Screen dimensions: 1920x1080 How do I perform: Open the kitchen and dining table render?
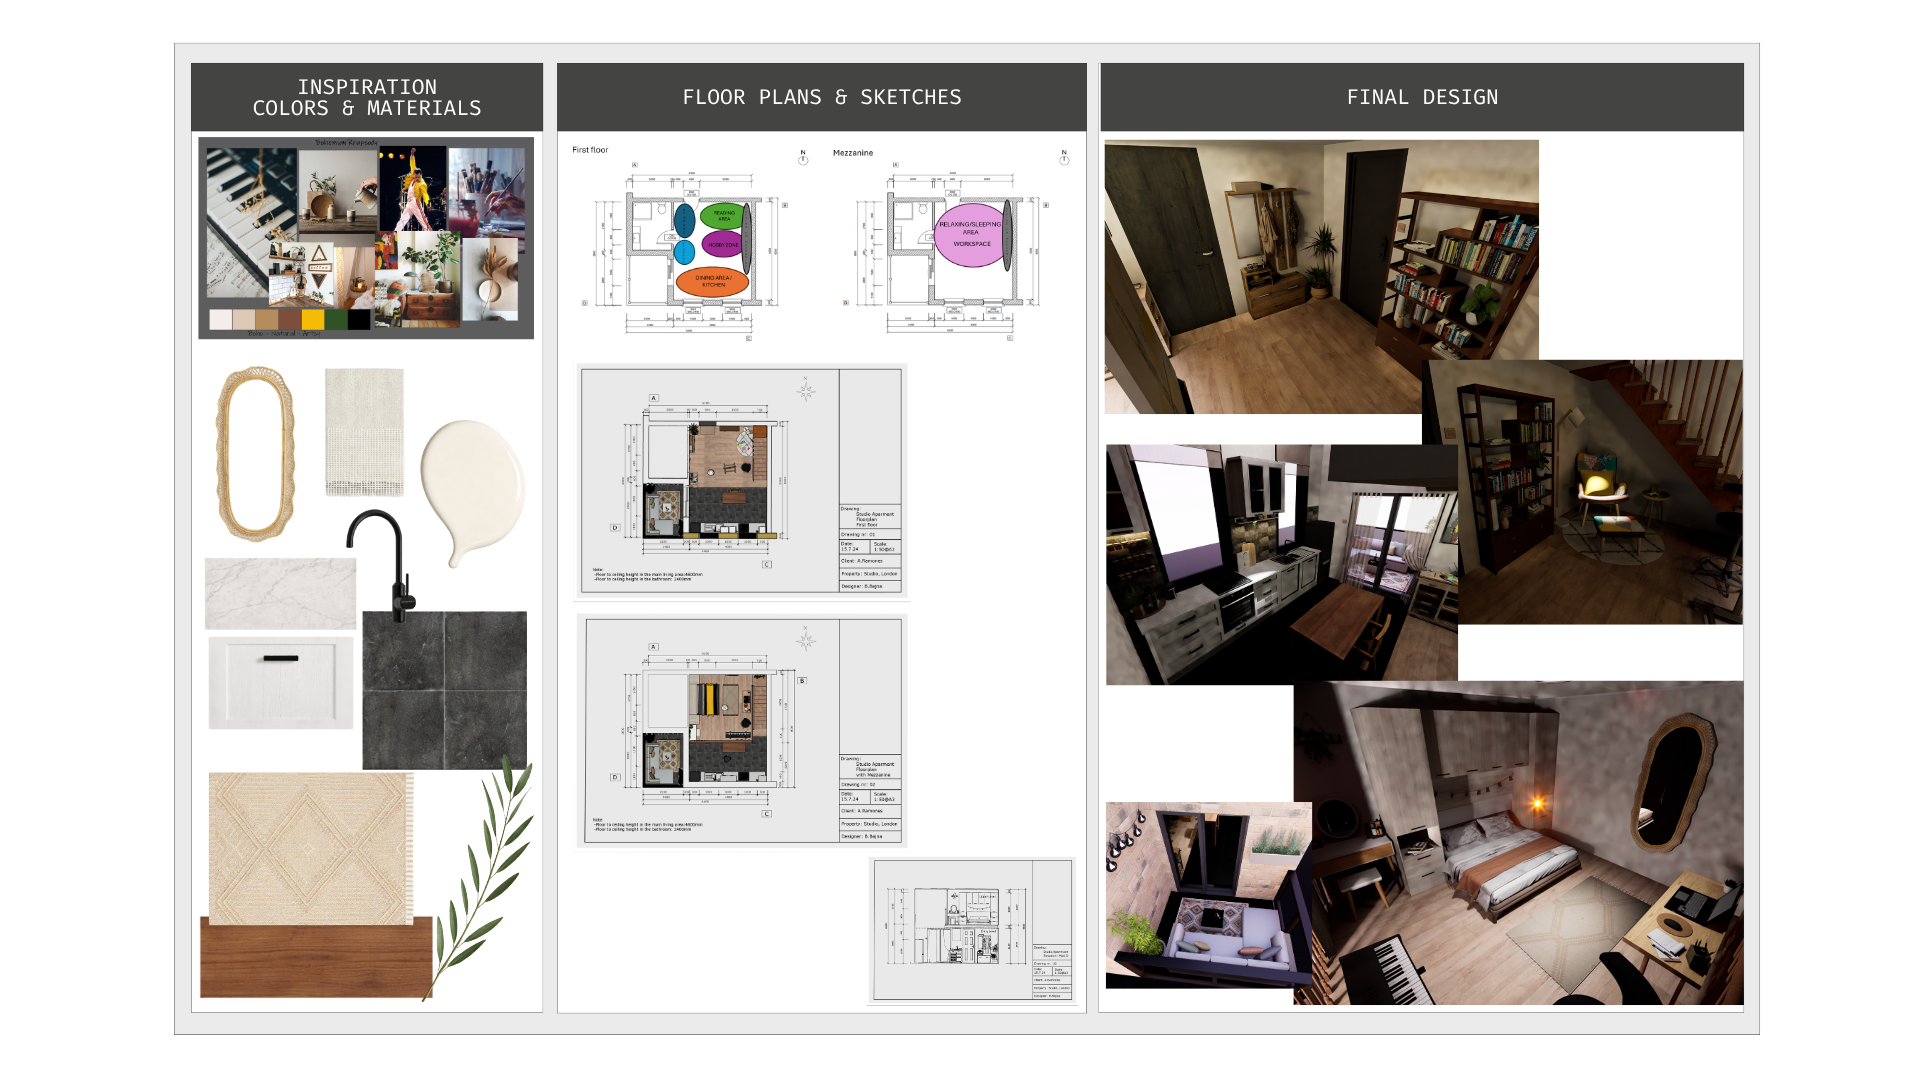[x=1281, y=565]
